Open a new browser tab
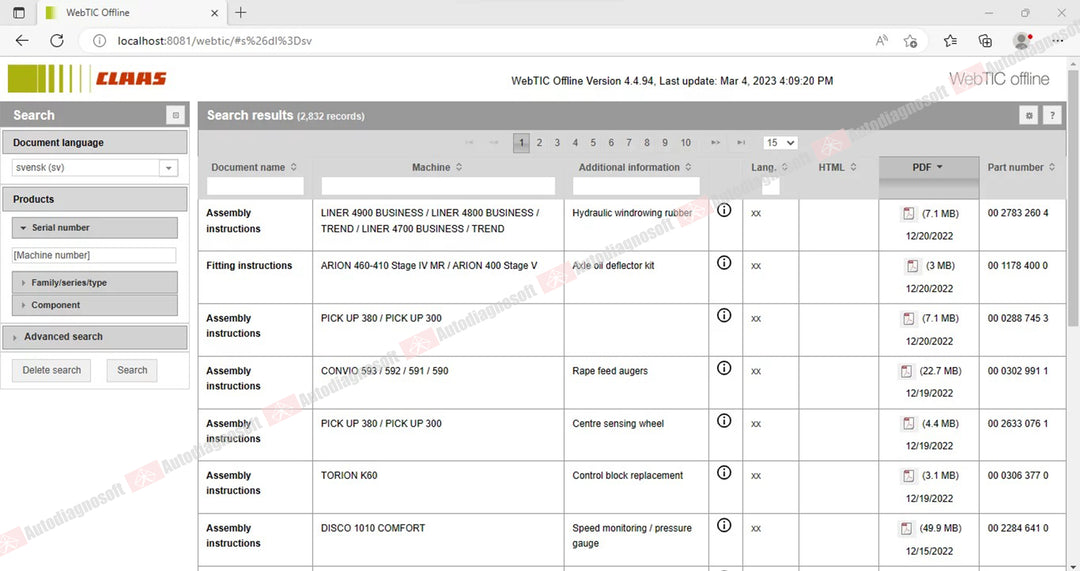The width and height of the screenshot is (1080, 571). [240, 12]
